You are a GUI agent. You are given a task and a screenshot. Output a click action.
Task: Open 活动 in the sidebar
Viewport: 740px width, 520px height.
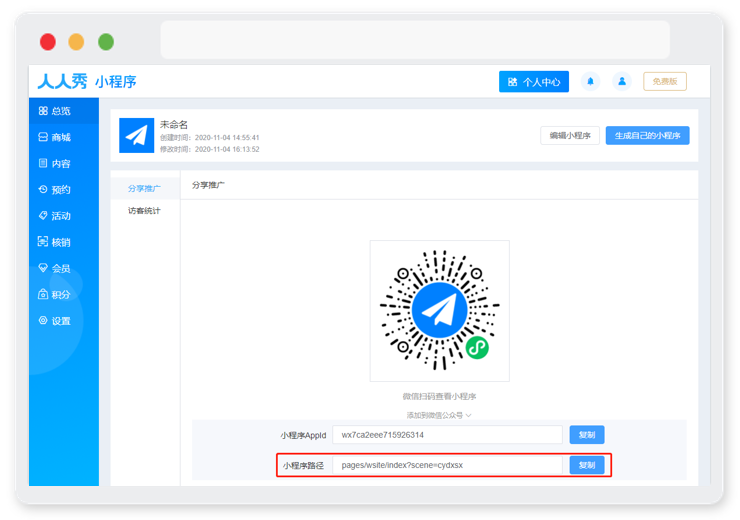[64, 216]
